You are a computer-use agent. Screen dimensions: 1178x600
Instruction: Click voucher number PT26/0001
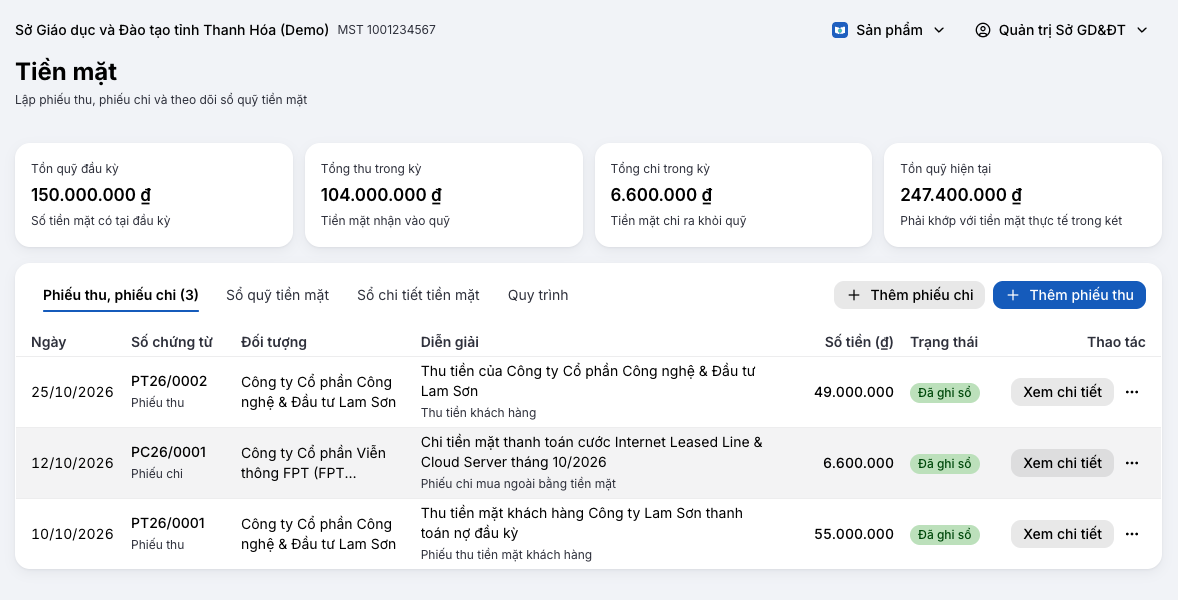169,523
